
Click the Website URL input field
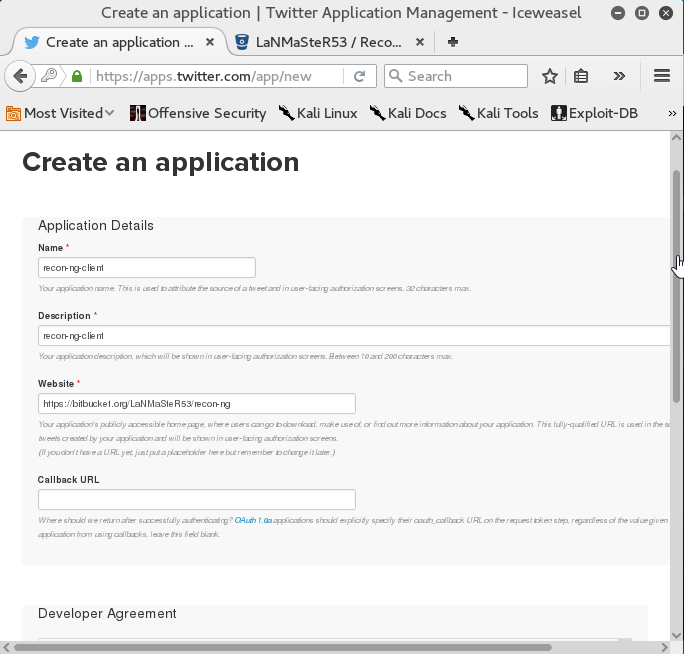click(197, 404)
